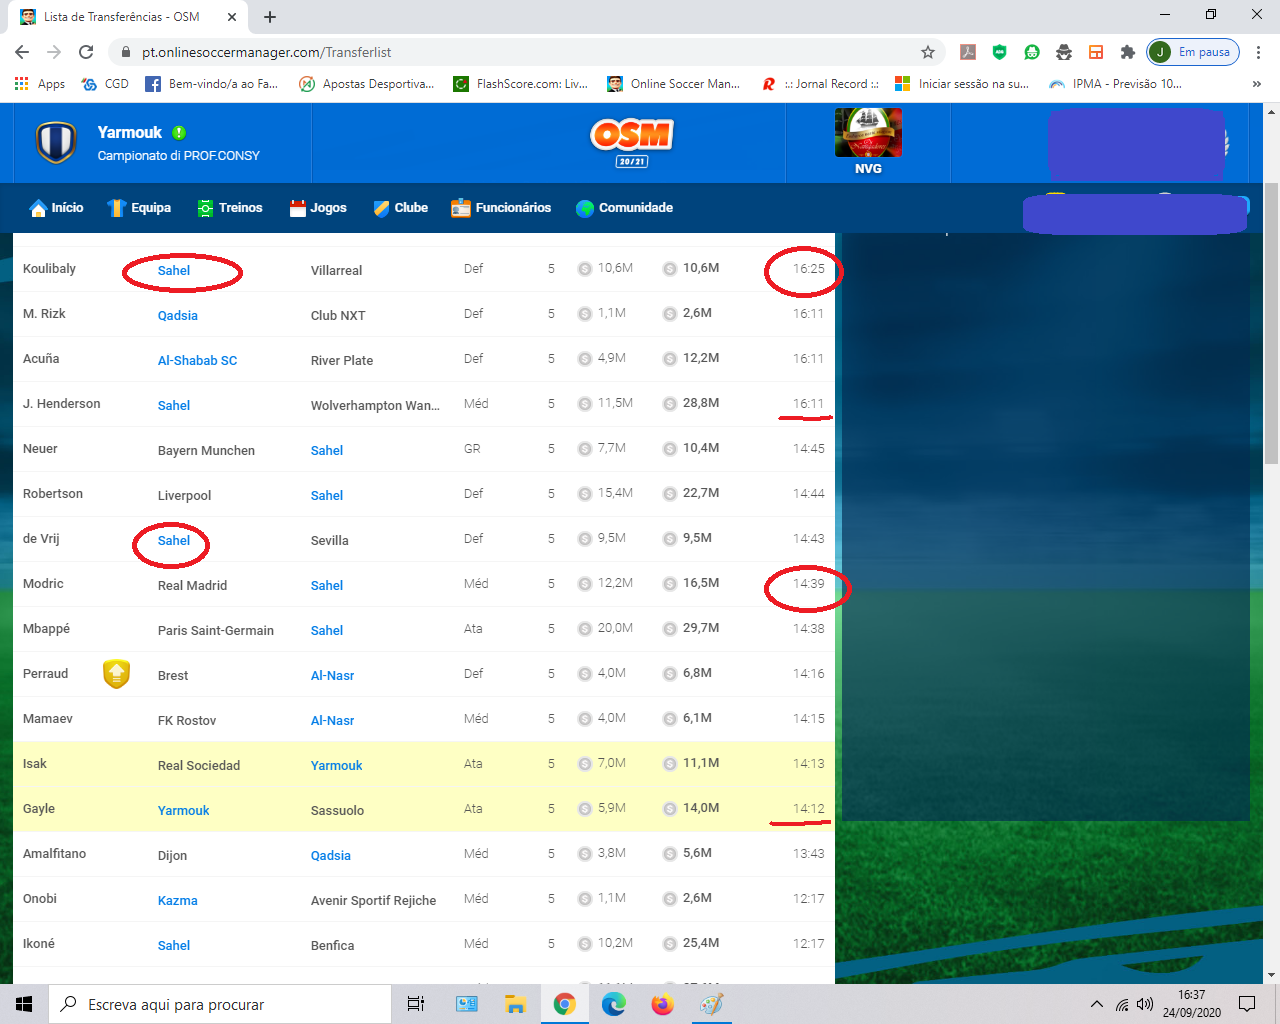This screenshot has width=1280, height=1024.
Task: Click Qadsia link in M. Rizk row
Action: pos(178,316)
